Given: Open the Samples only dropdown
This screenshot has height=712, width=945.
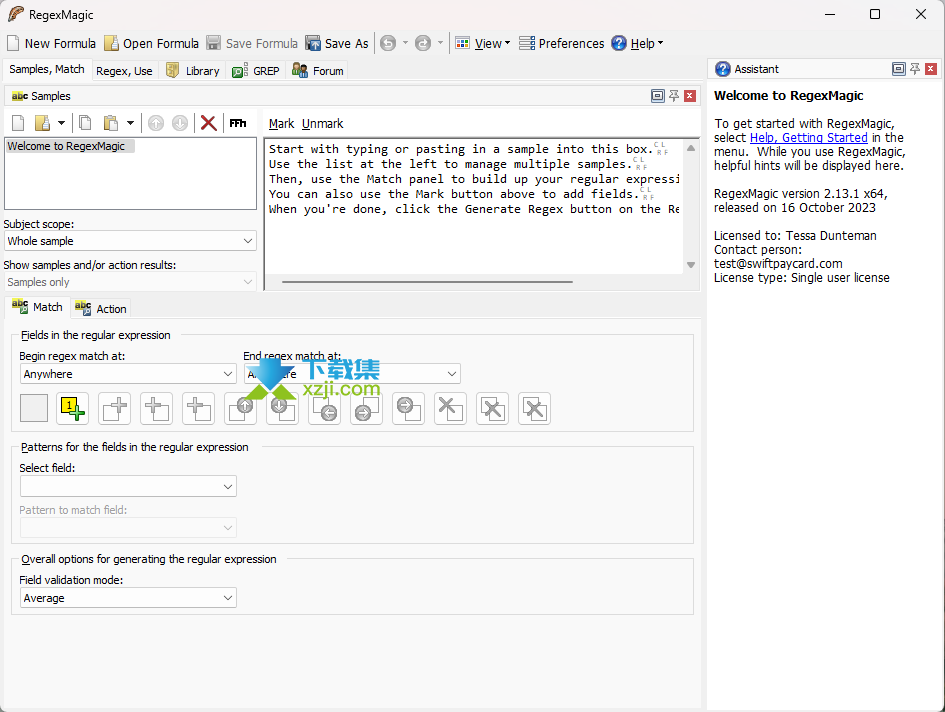Looking at the screenshot, I should click(130, 282).
